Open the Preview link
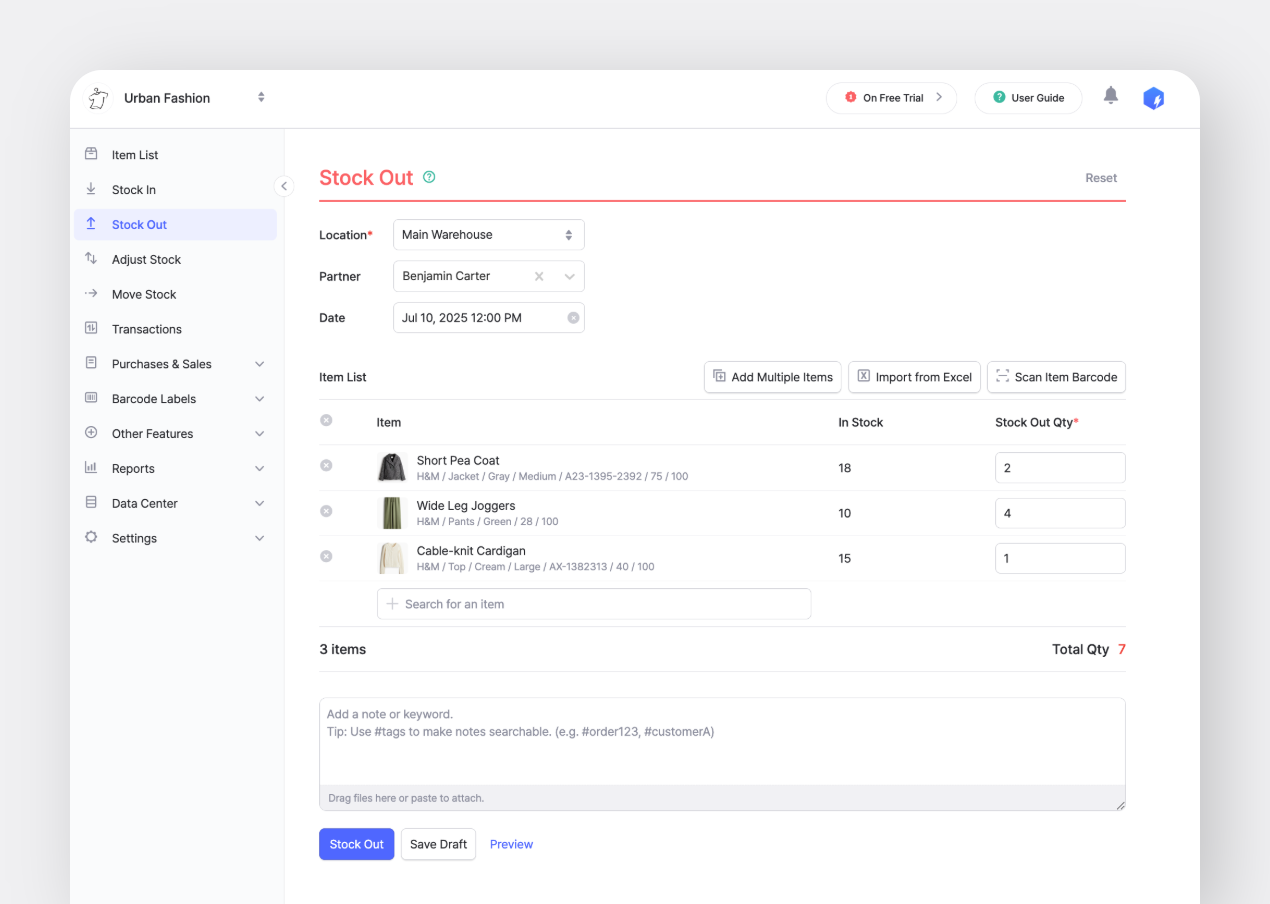The width and height of the screenshot is (1270, 904). coord(511,844)
